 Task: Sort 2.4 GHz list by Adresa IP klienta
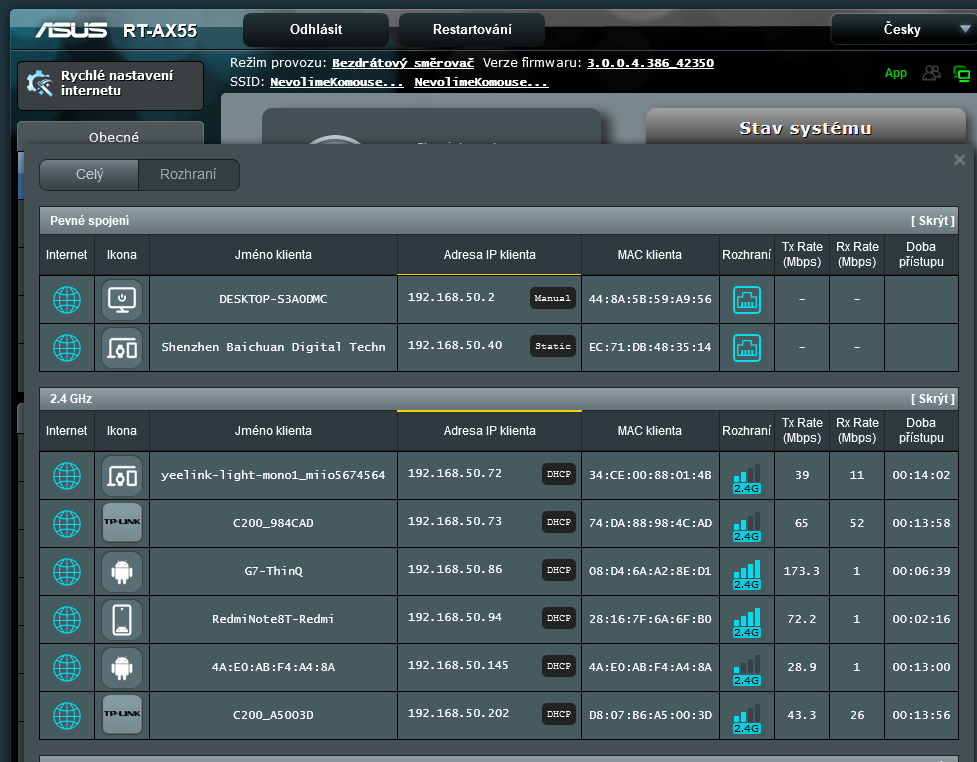tap(489, 431)
